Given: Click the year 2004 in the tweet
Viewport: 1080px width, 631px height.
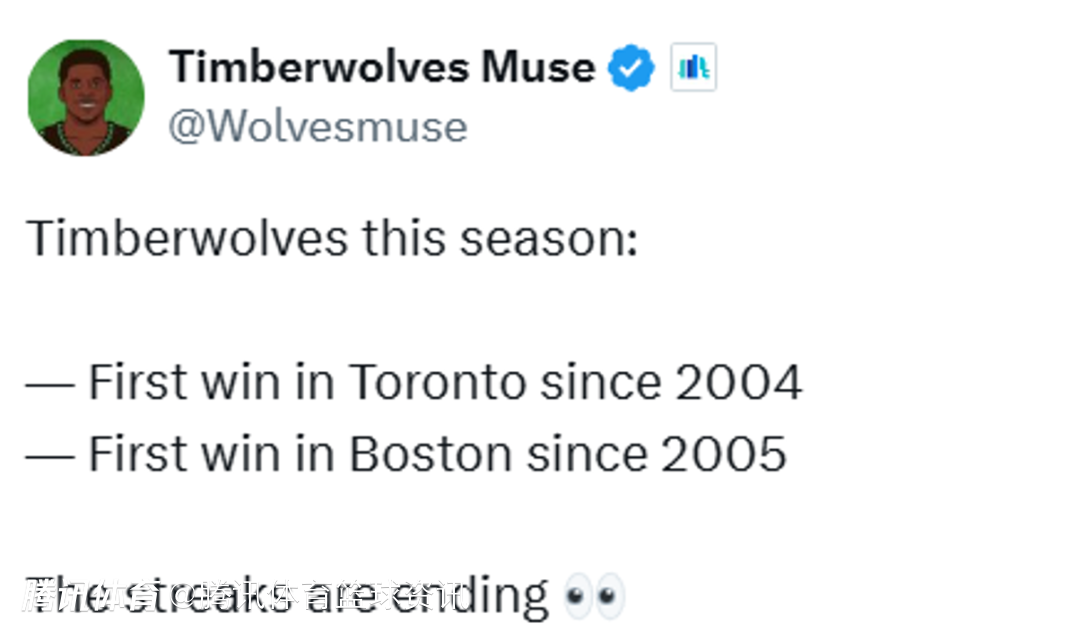Looking at the screenshot, I should (x=738, y=382).
